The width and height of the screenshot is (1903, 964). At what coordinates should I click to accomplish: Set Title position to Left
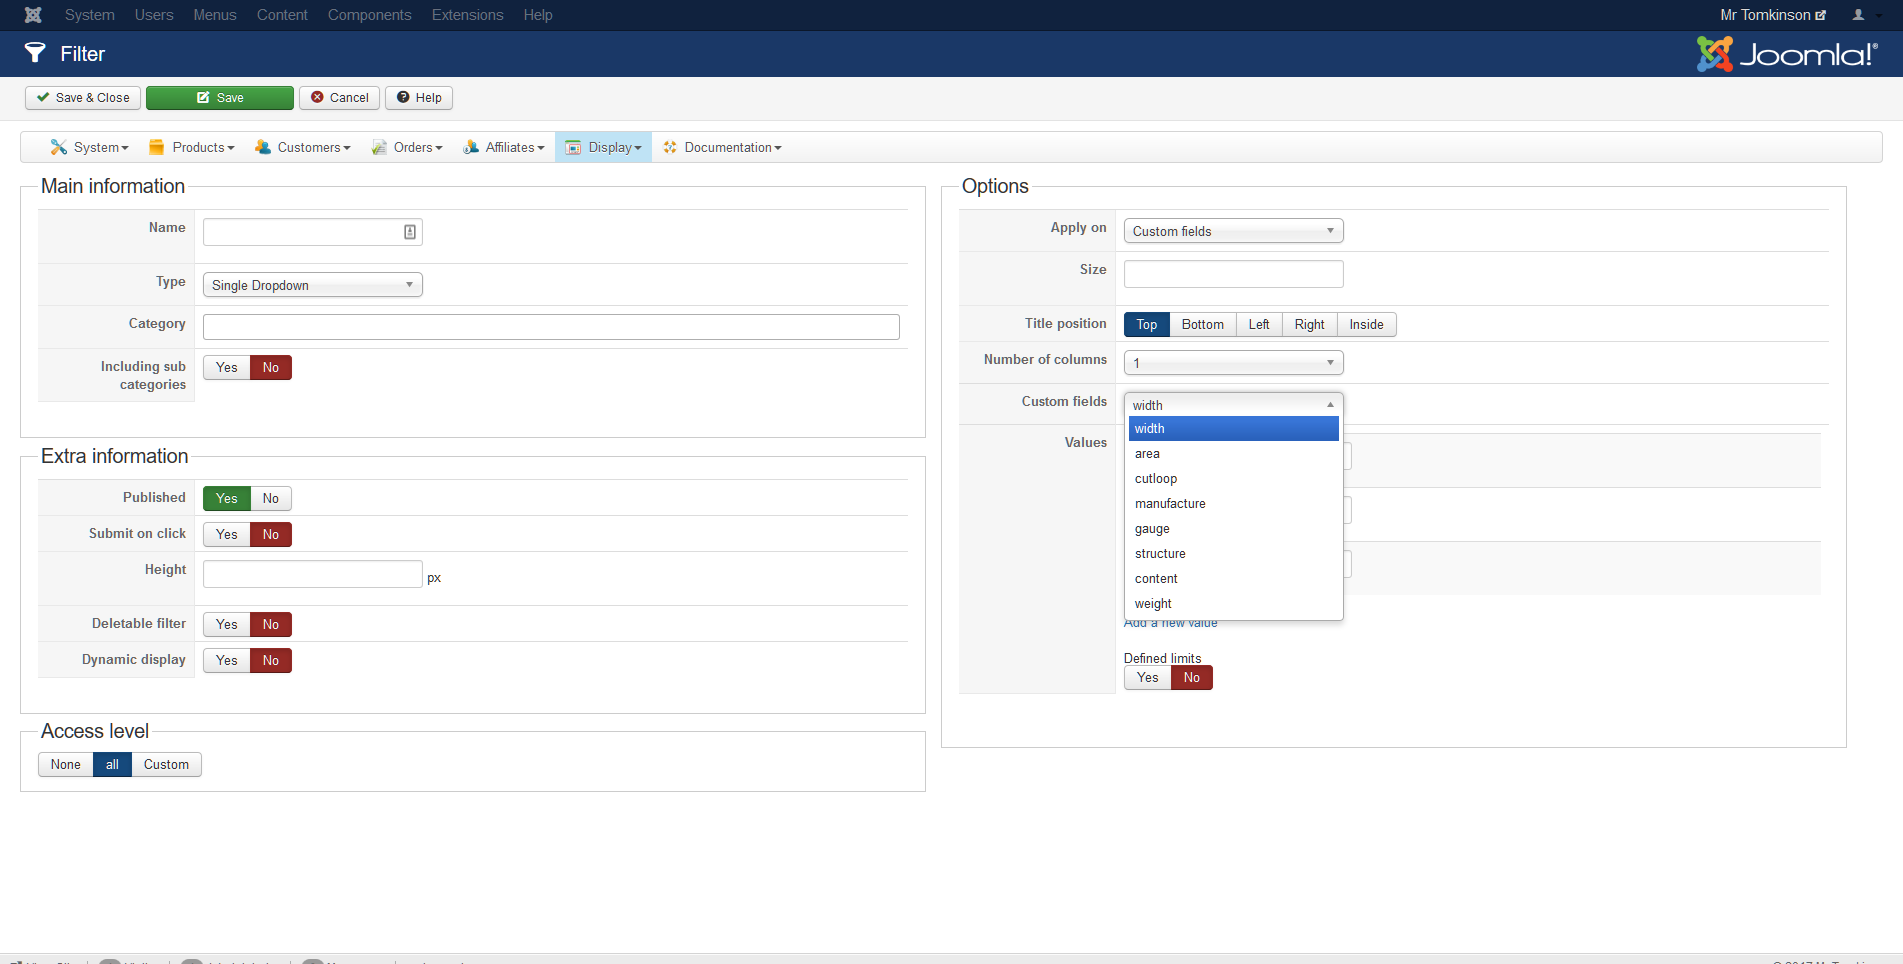pos(1259,325)
